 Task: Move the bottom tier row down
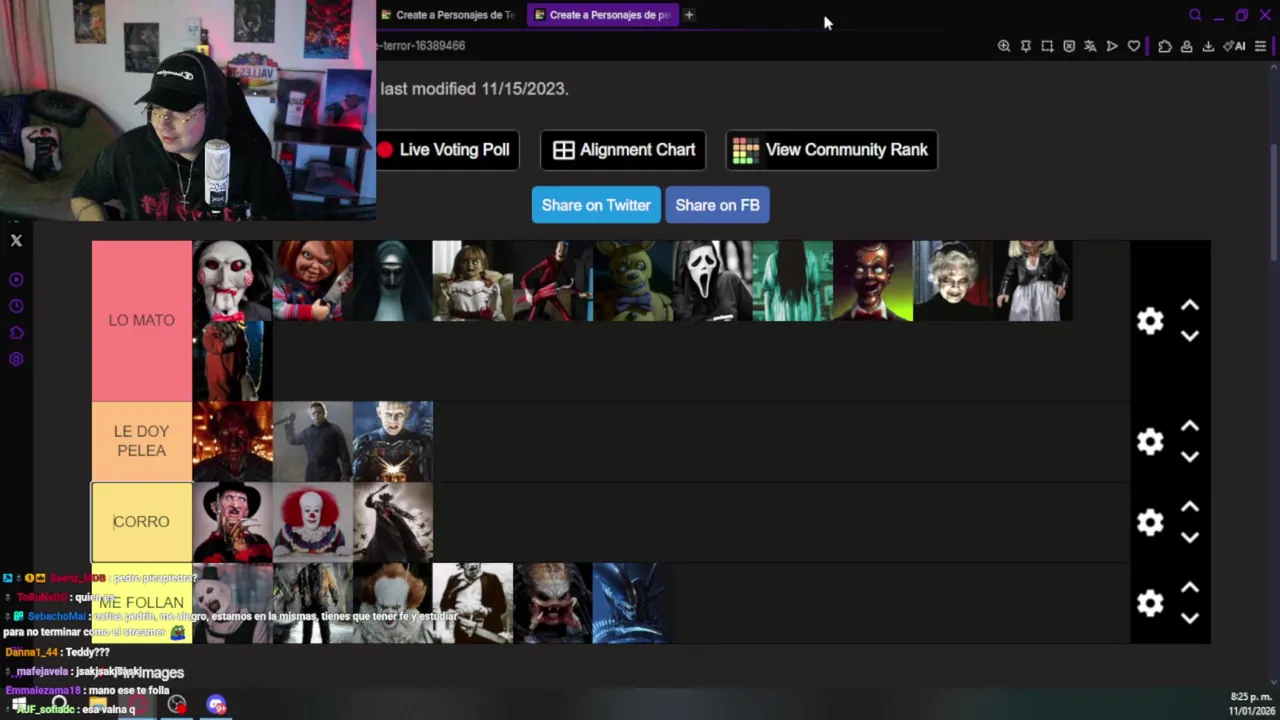click(1190, 619)
